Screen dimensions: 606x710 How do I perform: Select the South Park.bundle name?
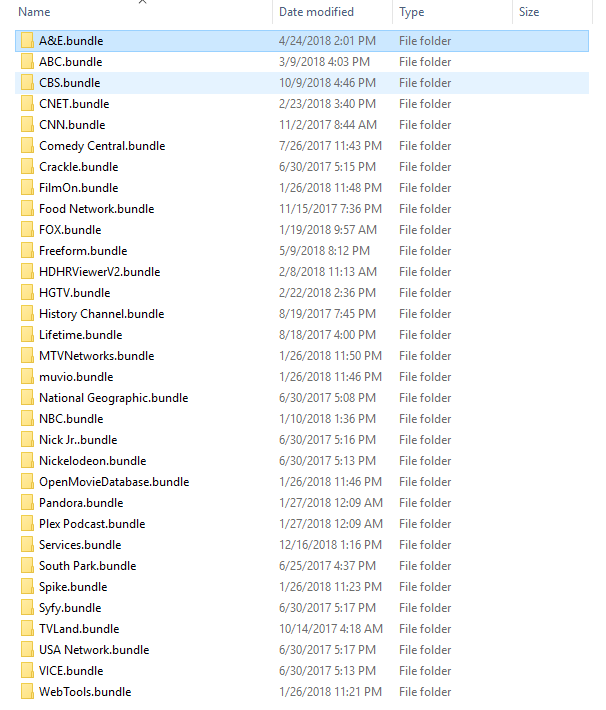click(87, 566)
